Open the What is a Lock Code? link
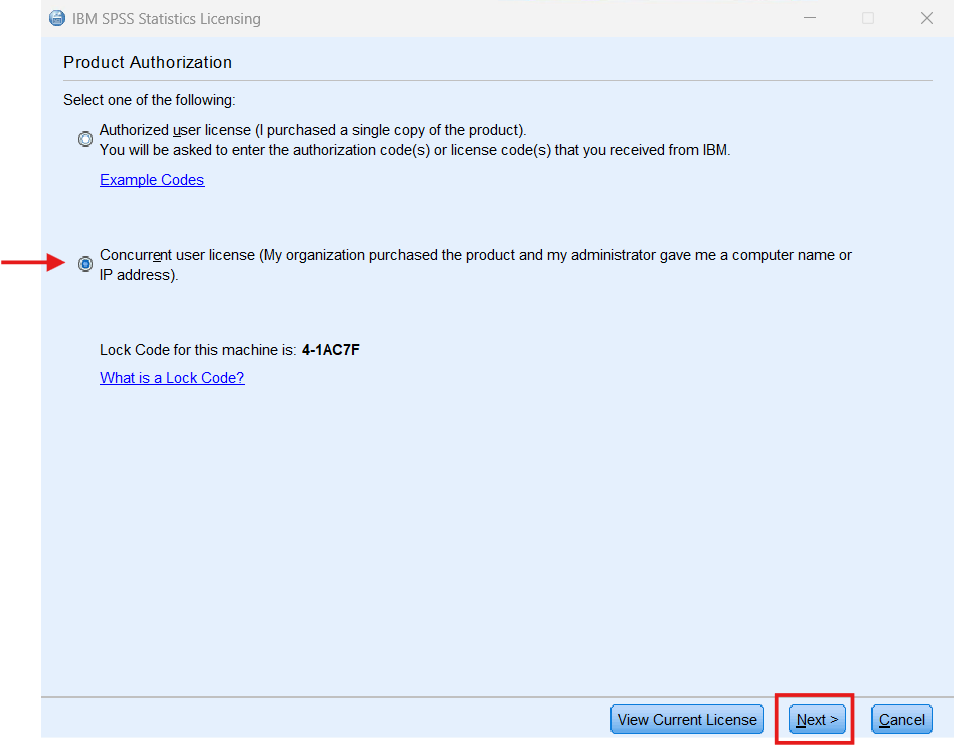Image resolution: width=954 pixels, height=745 pixels. tap(172, 378)
